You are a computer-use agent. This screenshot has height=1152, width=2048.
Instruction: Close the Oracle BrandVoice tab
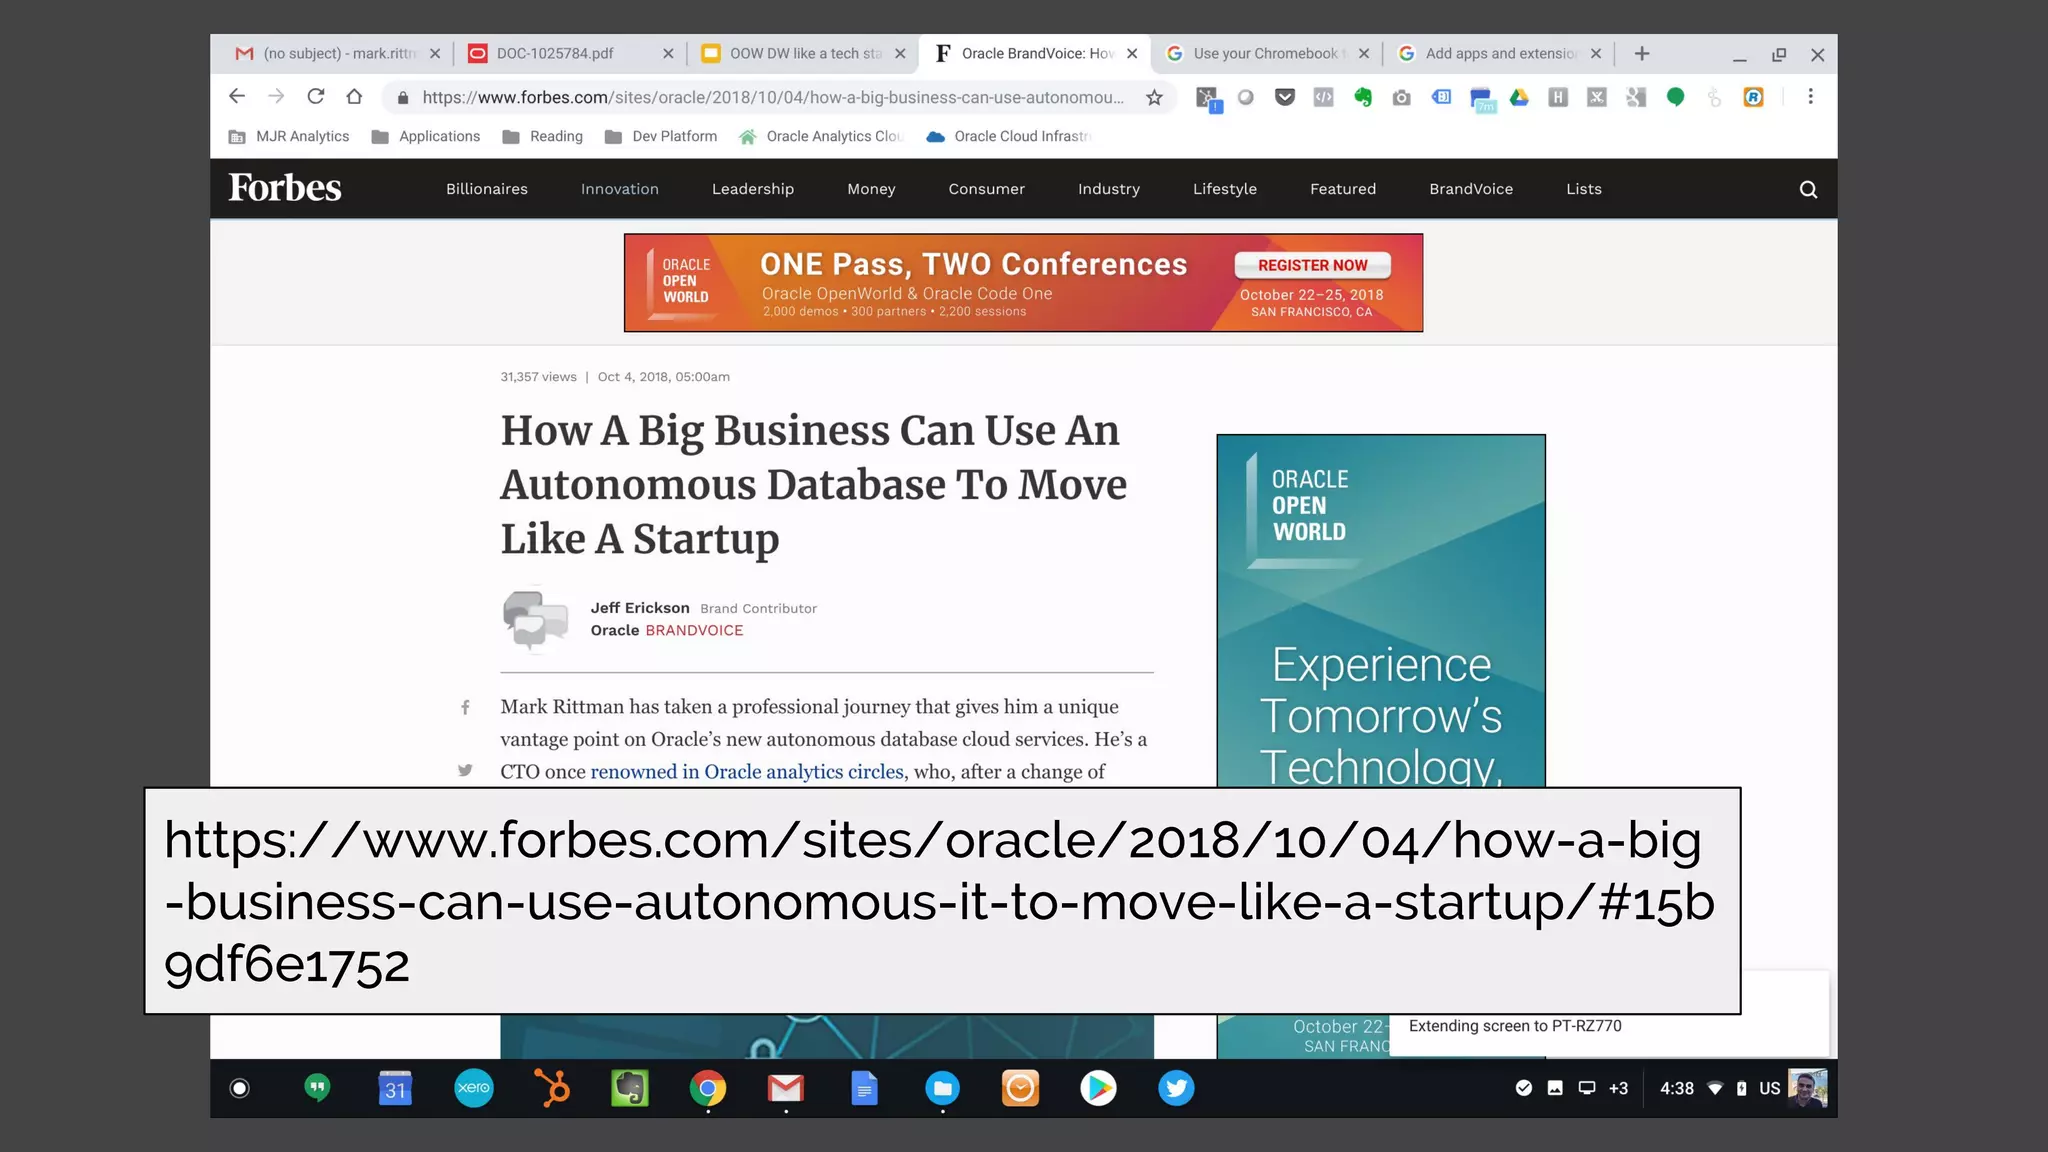coord(1132,54)
